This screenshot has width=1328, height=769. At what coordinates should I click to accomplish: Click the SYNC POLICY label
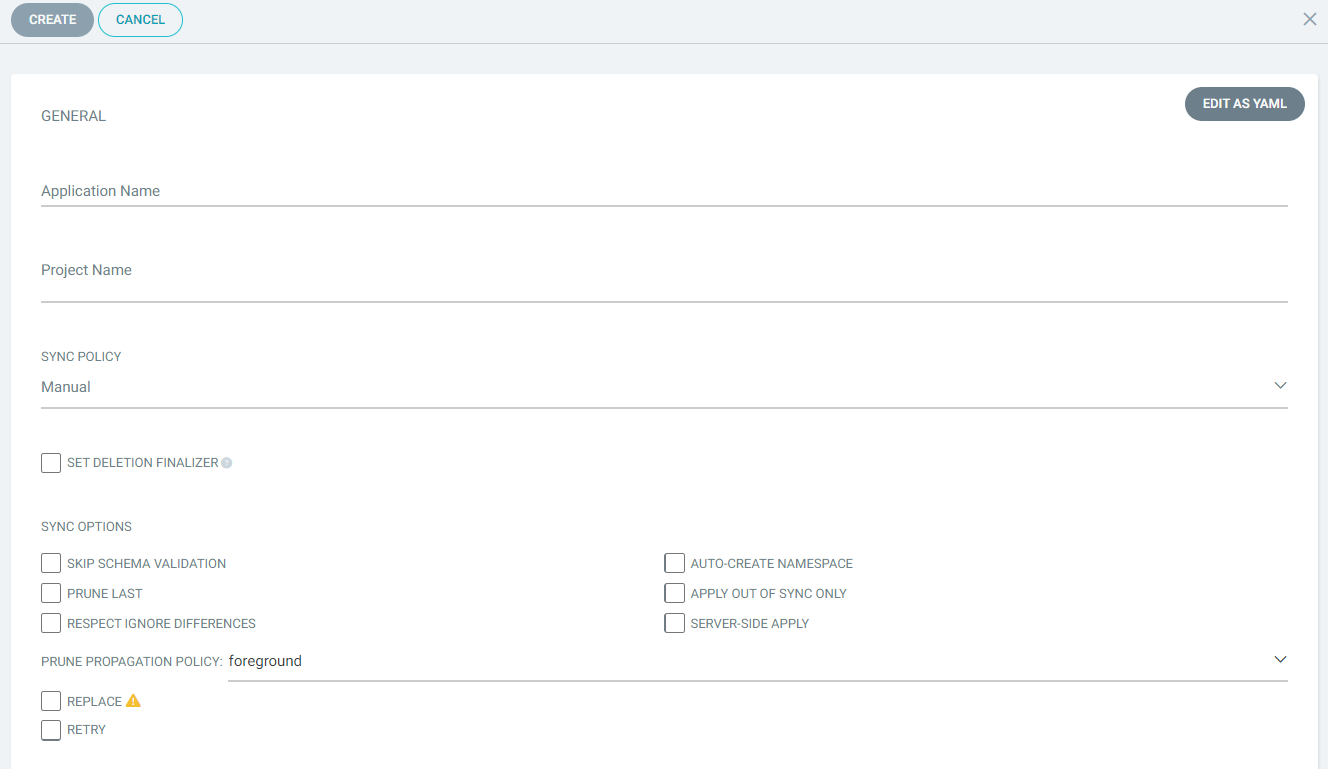(81, 357)
